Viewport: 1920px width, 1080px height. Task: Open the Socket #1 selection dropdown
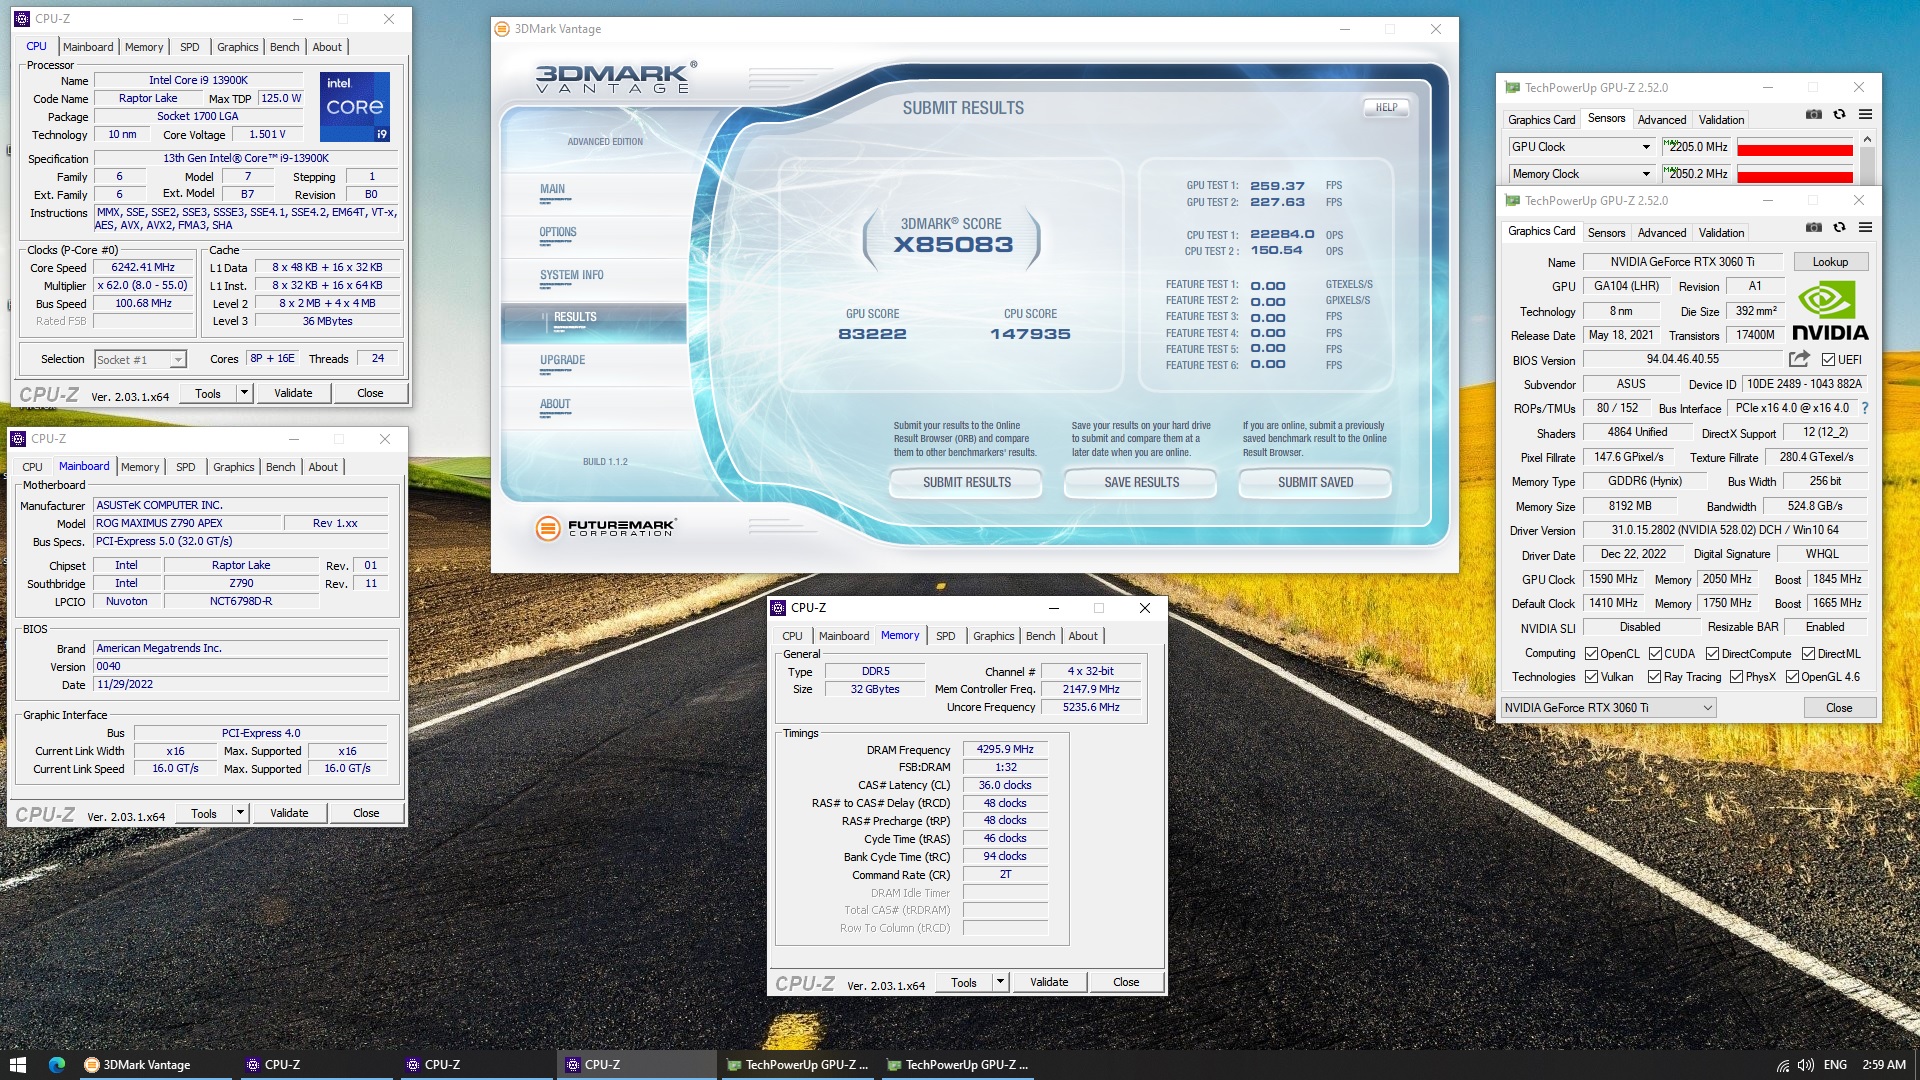141,360
